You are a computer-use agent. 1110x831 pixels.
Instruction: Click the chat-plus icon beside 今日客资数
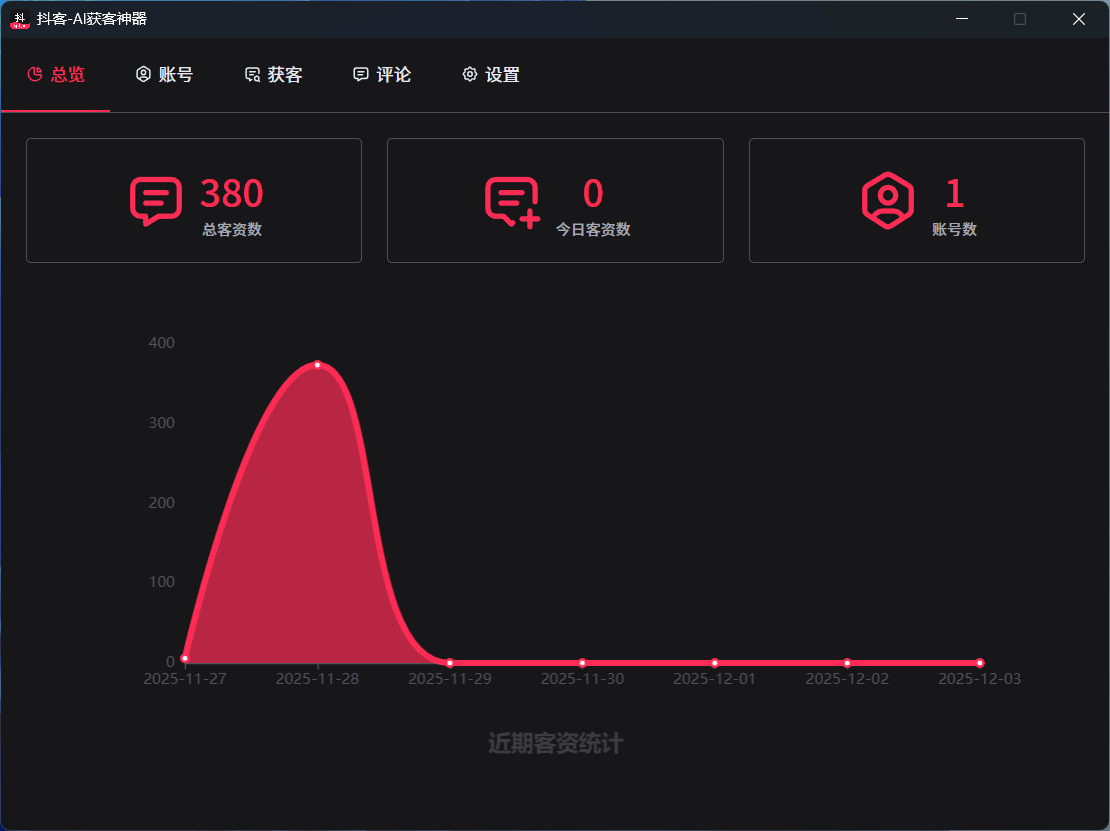512,200
